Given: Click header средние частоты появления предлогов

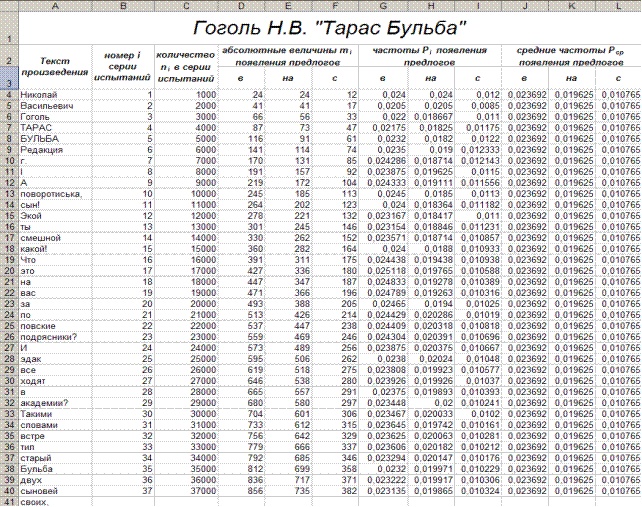Looking at the screenshot, I should pos(571,56).
